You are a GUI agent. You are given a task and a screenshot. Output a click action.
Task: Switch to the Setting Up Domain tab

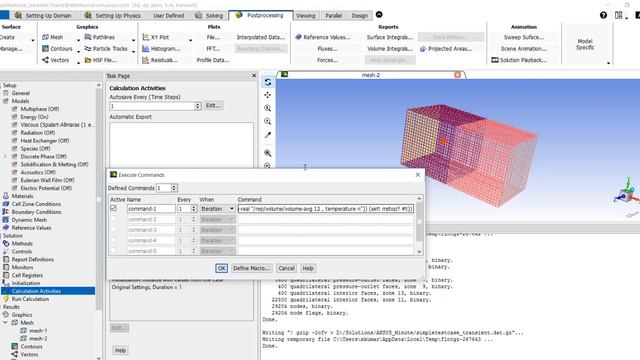click(x=44, y=16)
